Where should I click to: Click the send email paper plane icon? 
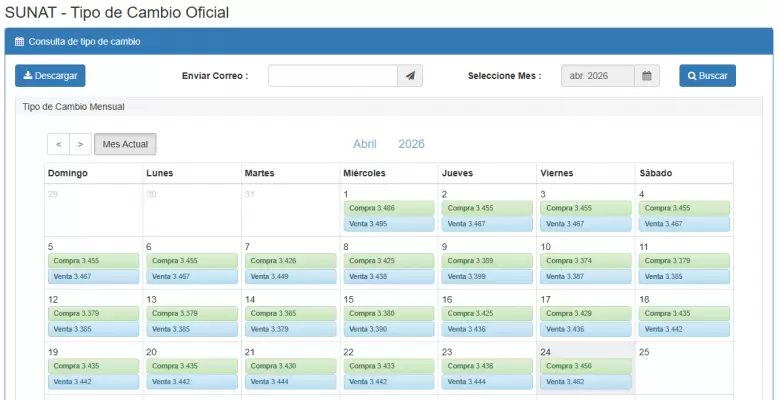(411, 76)
